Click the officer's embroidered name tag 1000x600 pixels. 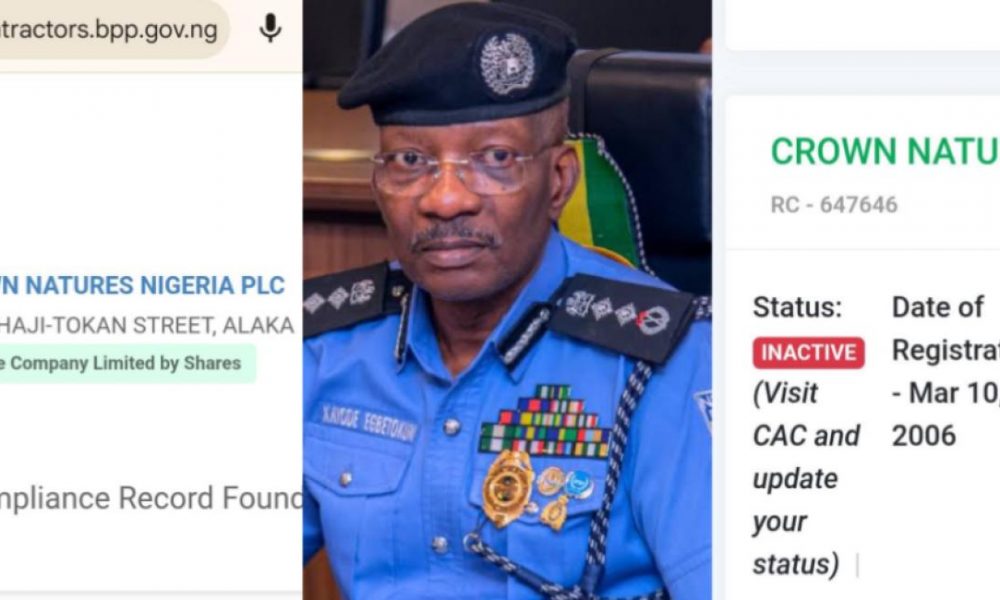[369, 422]
